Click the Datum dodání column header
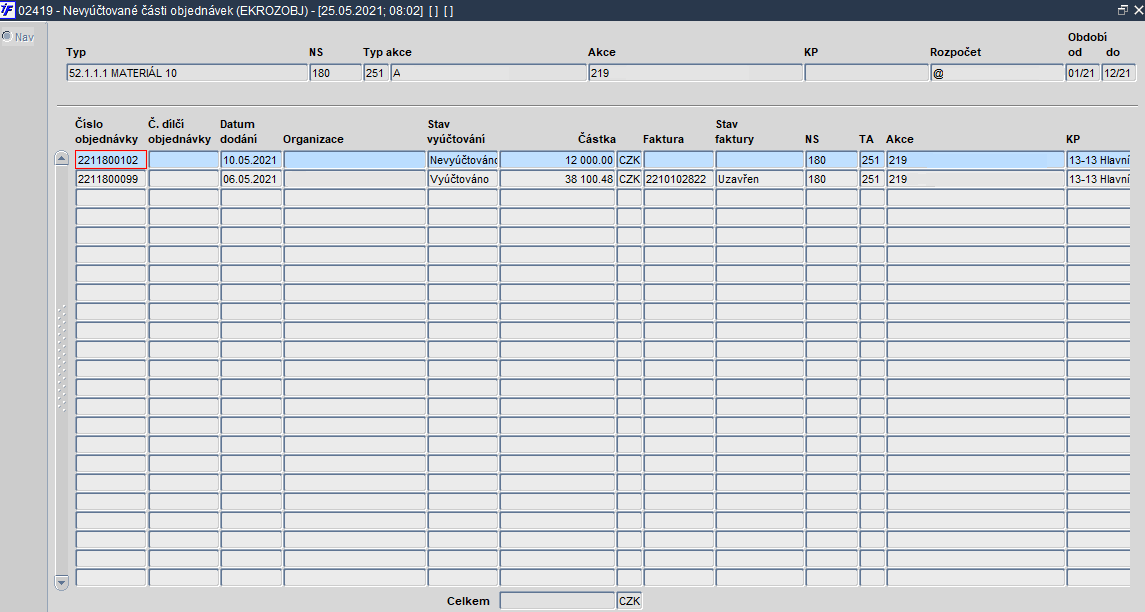The width and height of the screenshot is (1145, 612). pos(238,131)
